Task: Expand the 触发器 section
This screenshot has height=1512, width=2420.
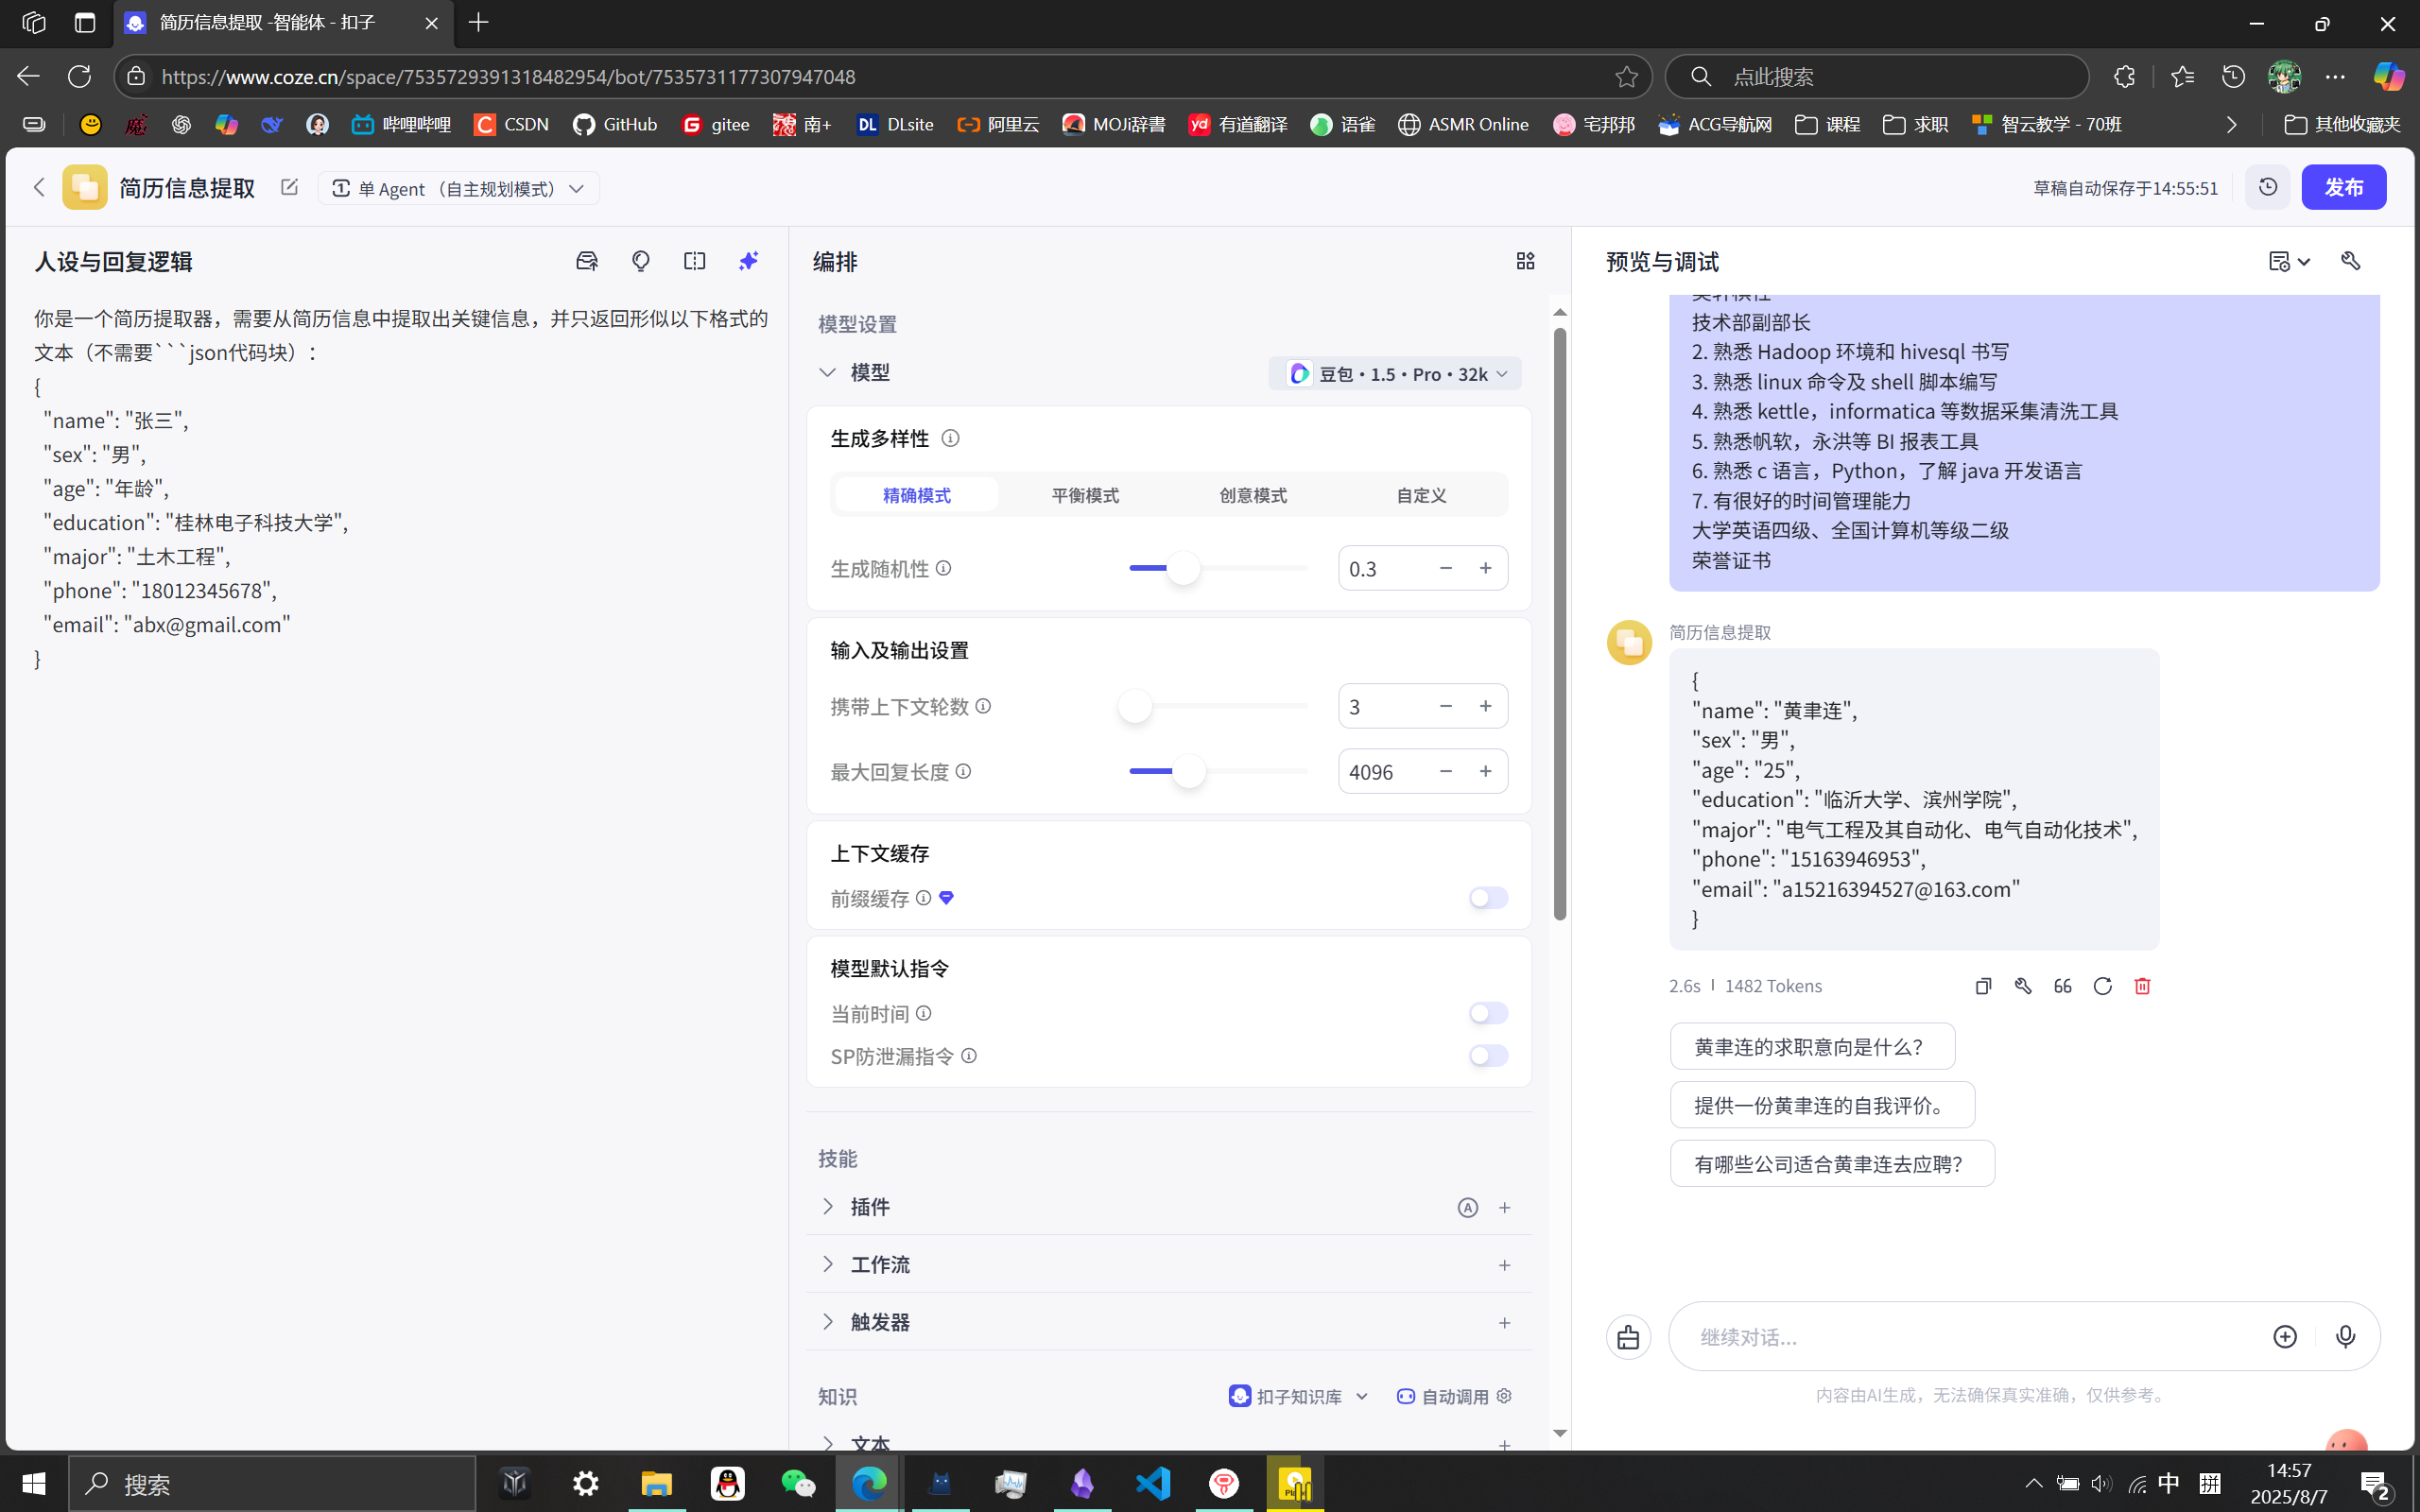Action: coord(827,1322)
